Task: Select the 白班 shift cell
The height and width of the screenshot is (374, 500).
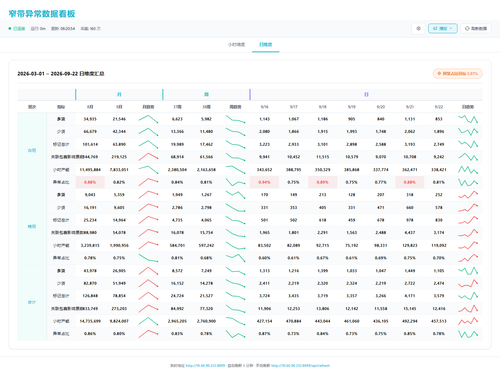Action: click(x=32, y=151)
